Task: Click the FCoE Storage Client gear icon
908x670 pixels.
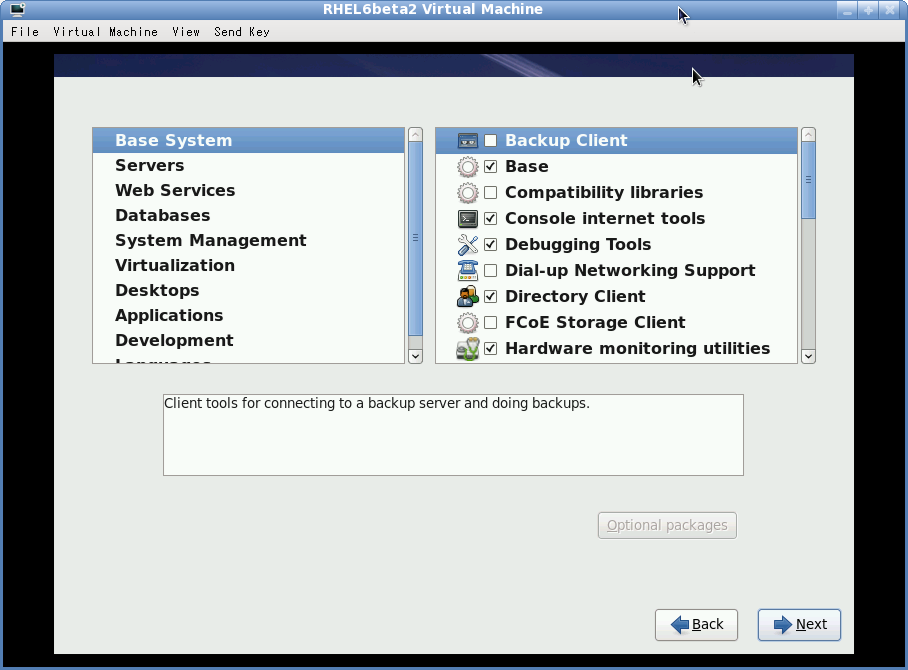Action: 467,323
